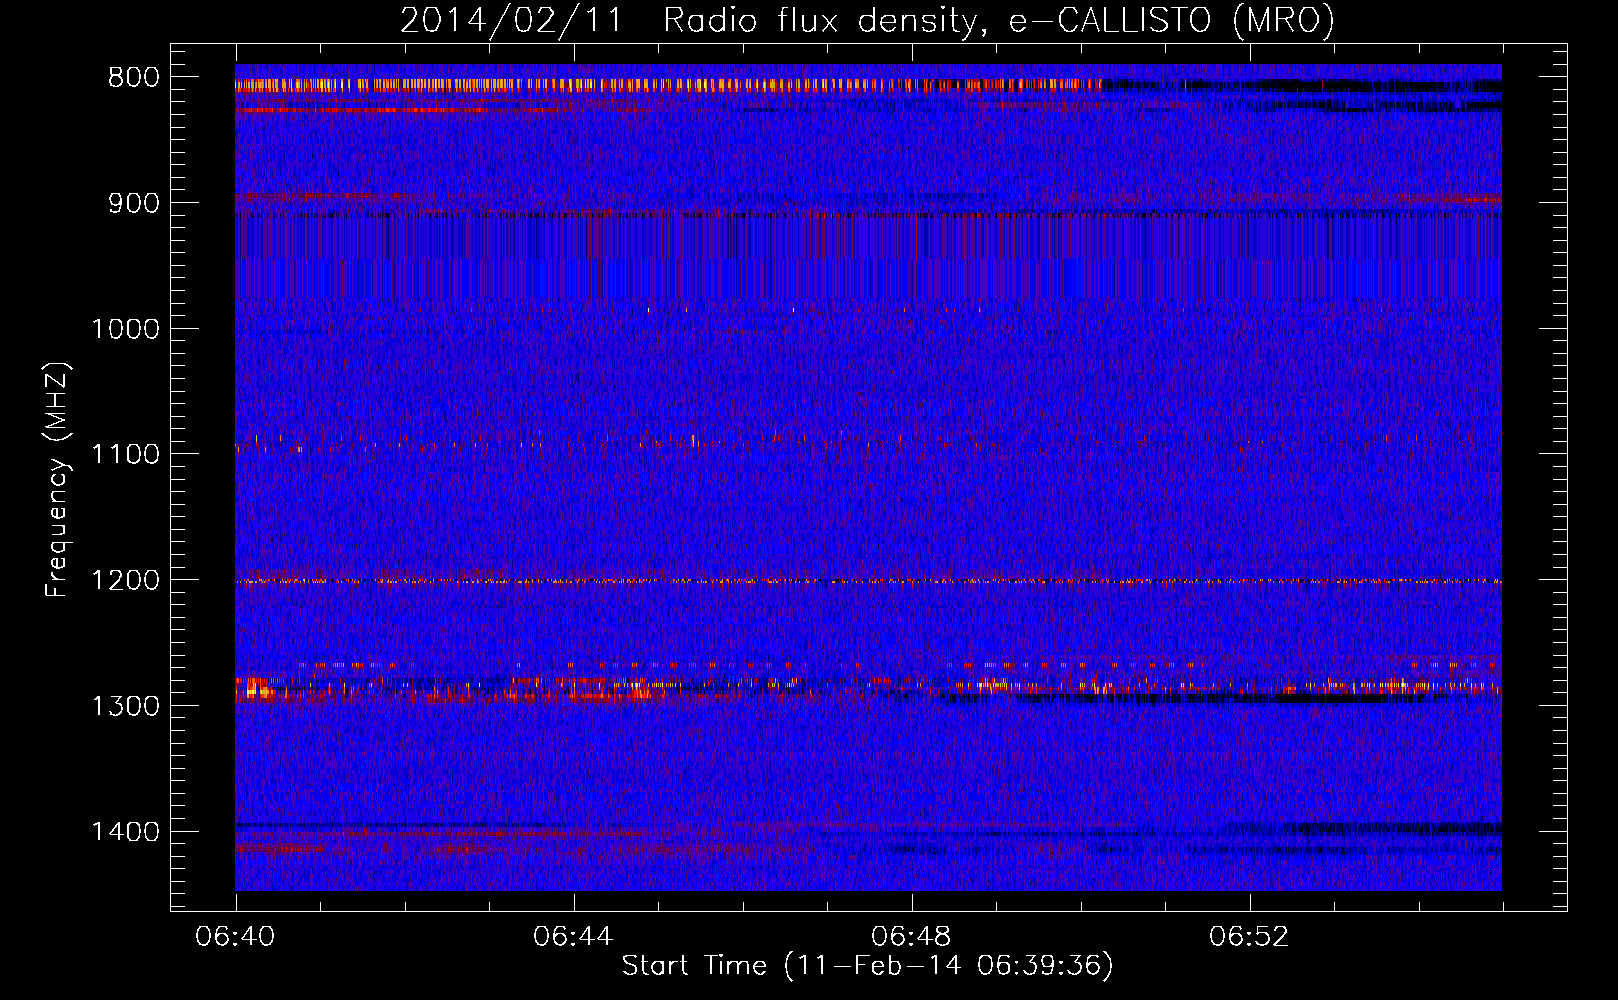The height and width of the screenshot is (1000, 1618).
Task: Select the 800 frequency axis label
Action: (133, 78)
